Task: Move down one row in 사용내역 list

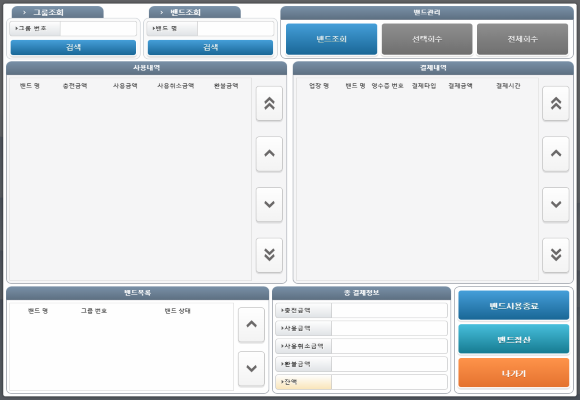Action: tap(269, 204)
